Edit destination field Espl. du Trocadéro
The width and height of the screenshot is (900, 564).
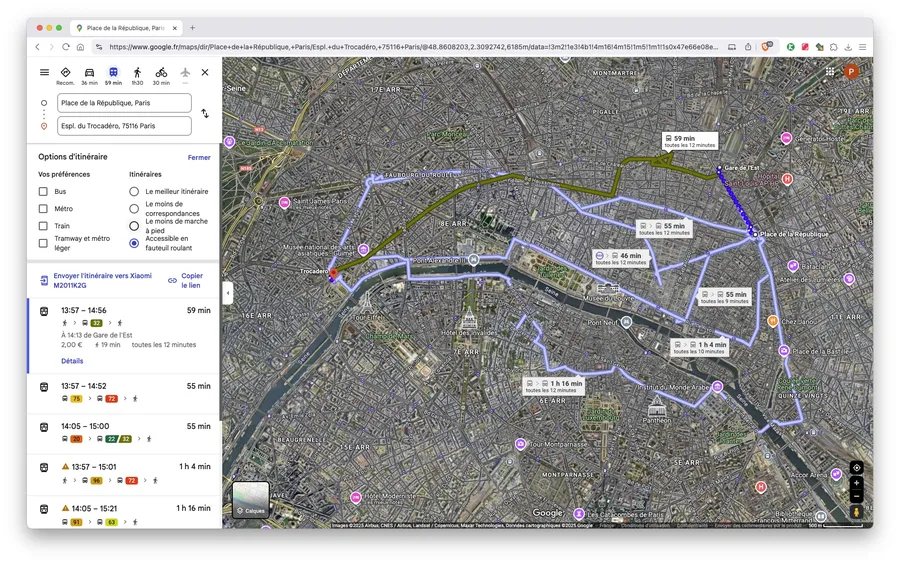[x=124, y=126]
